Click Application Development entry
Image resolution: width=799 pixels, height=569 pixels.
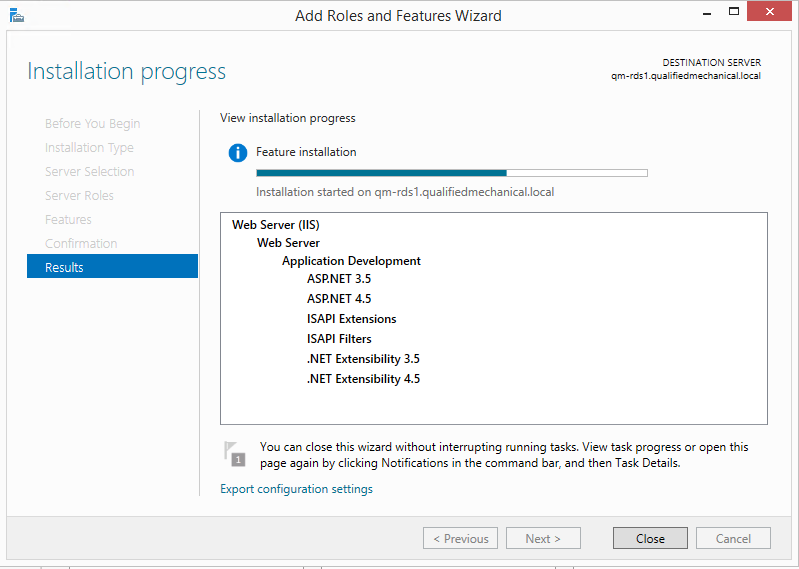coord(351,261)
